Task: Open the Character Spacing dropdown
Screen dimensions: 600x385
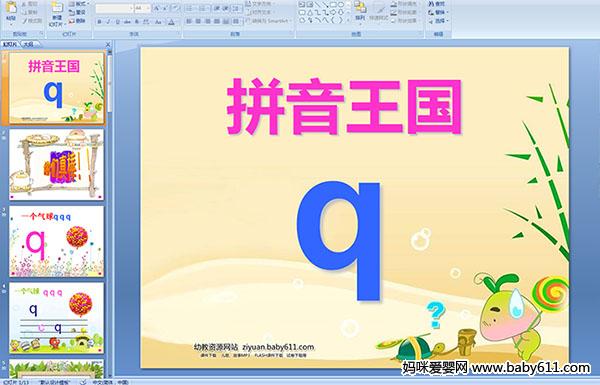Action: coord(147,22)
